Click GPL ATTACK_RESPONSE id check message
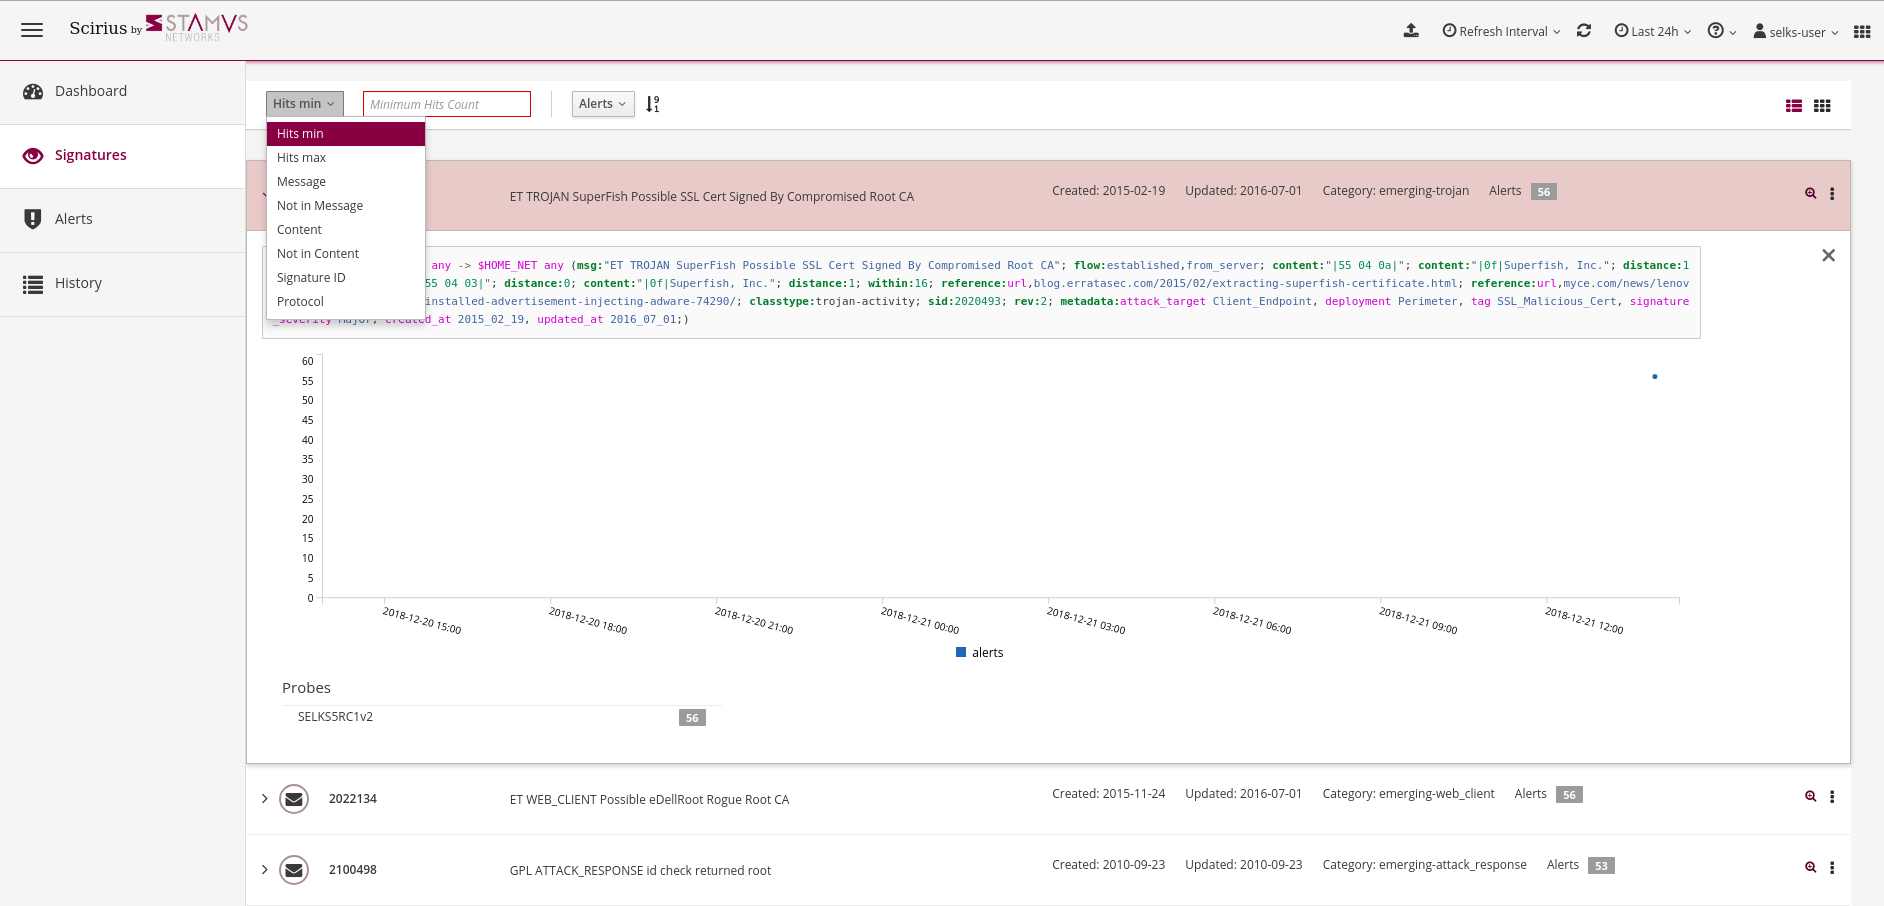 [641, 871]
